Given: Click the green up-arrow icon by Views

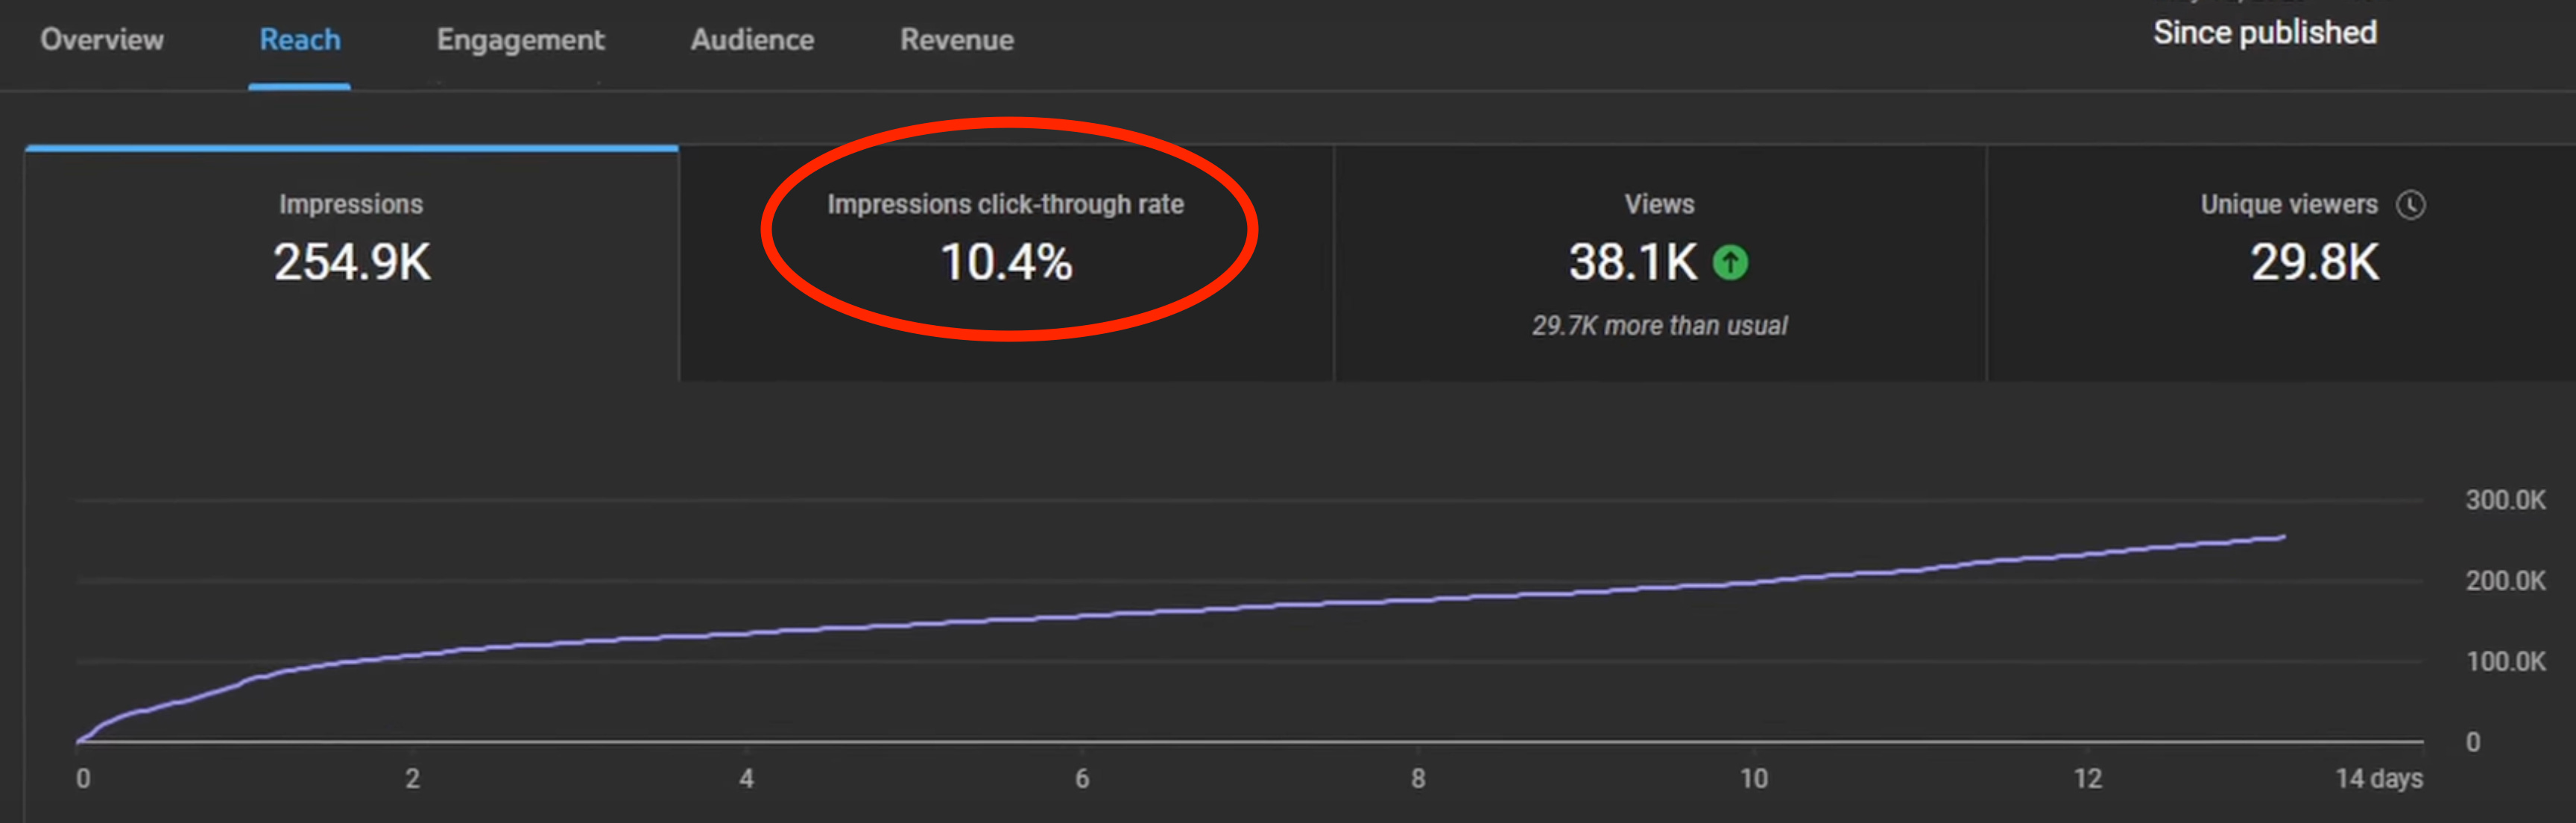Looking at the screenshot, I should point(1730,263).
